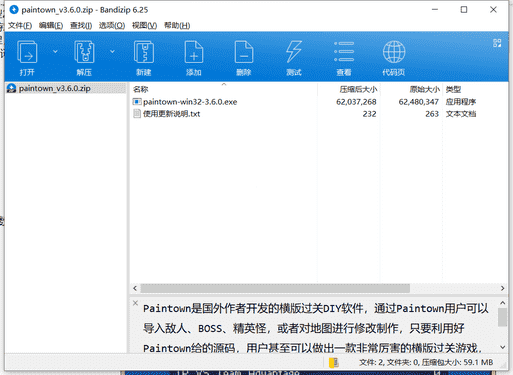The image size is (513, 375).
Task: Click the comment pane scroll down arrow
Action: (x=502, y=347)
